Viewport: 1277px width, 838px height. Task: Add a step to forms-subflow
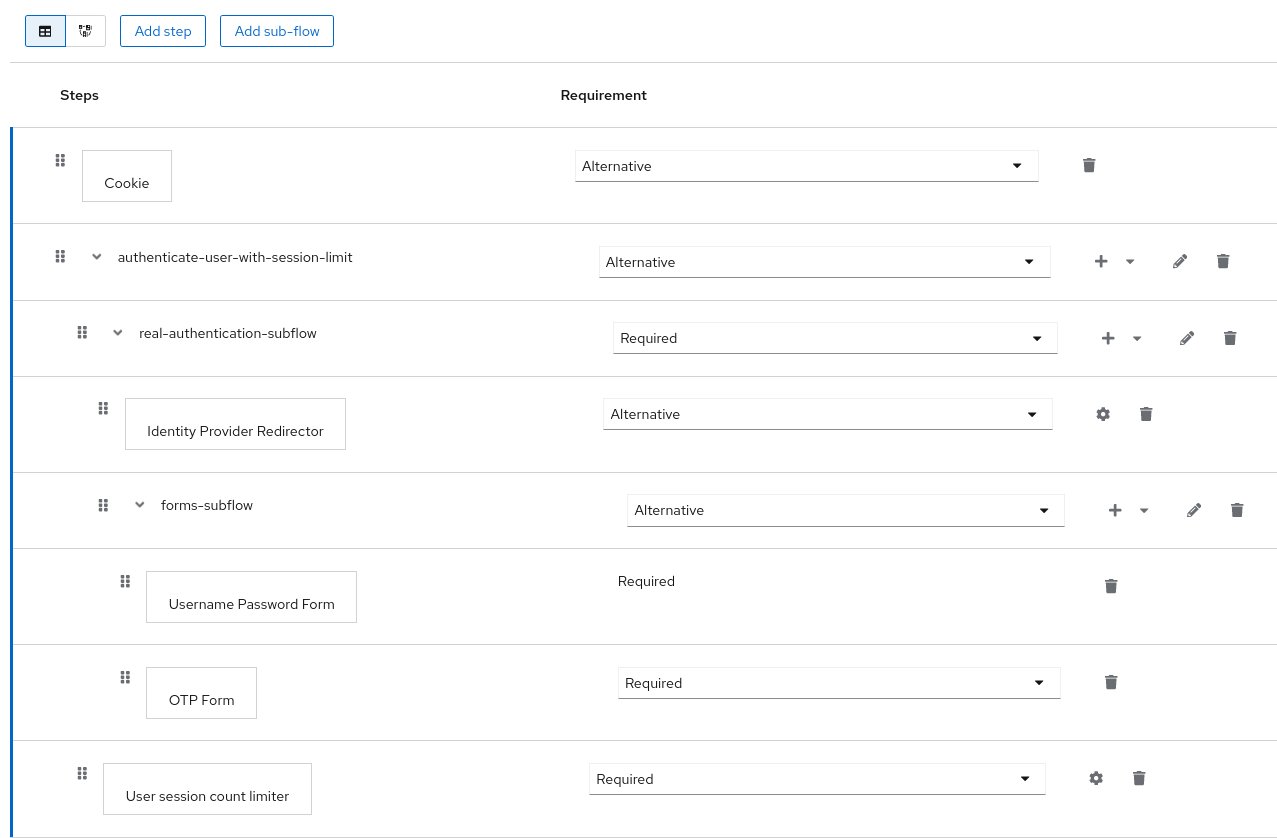pyautogui.click(x=1115, y=510)
